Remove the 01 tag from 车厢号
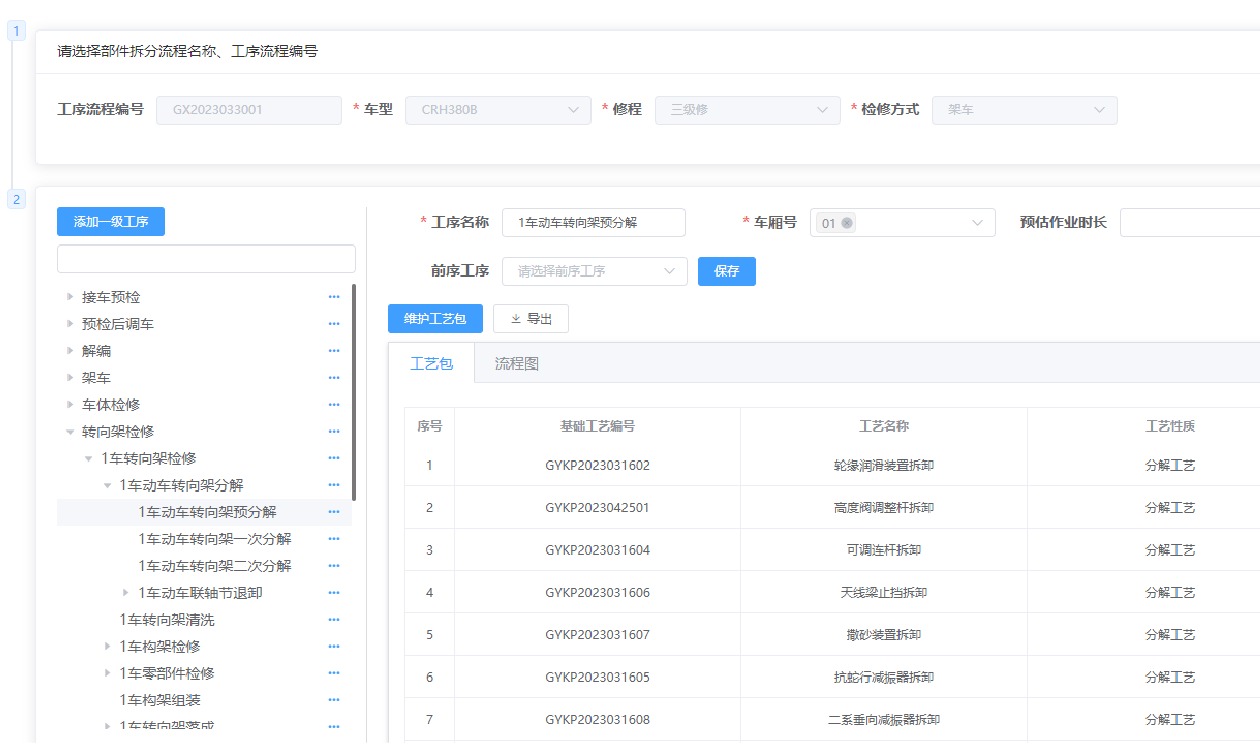 click(x=848, y=223)
